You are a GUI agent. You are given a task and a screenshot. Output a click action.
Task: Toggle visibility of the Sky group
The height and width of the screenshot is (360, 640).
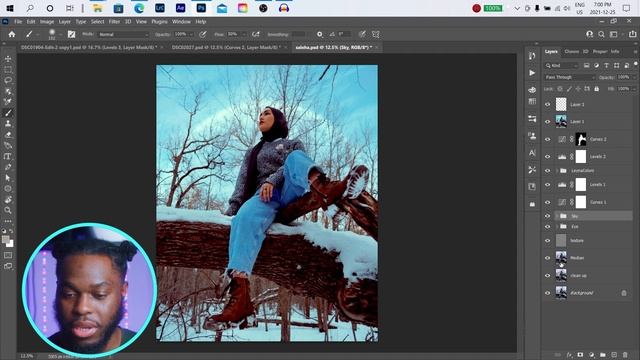[x=548, y=216]
